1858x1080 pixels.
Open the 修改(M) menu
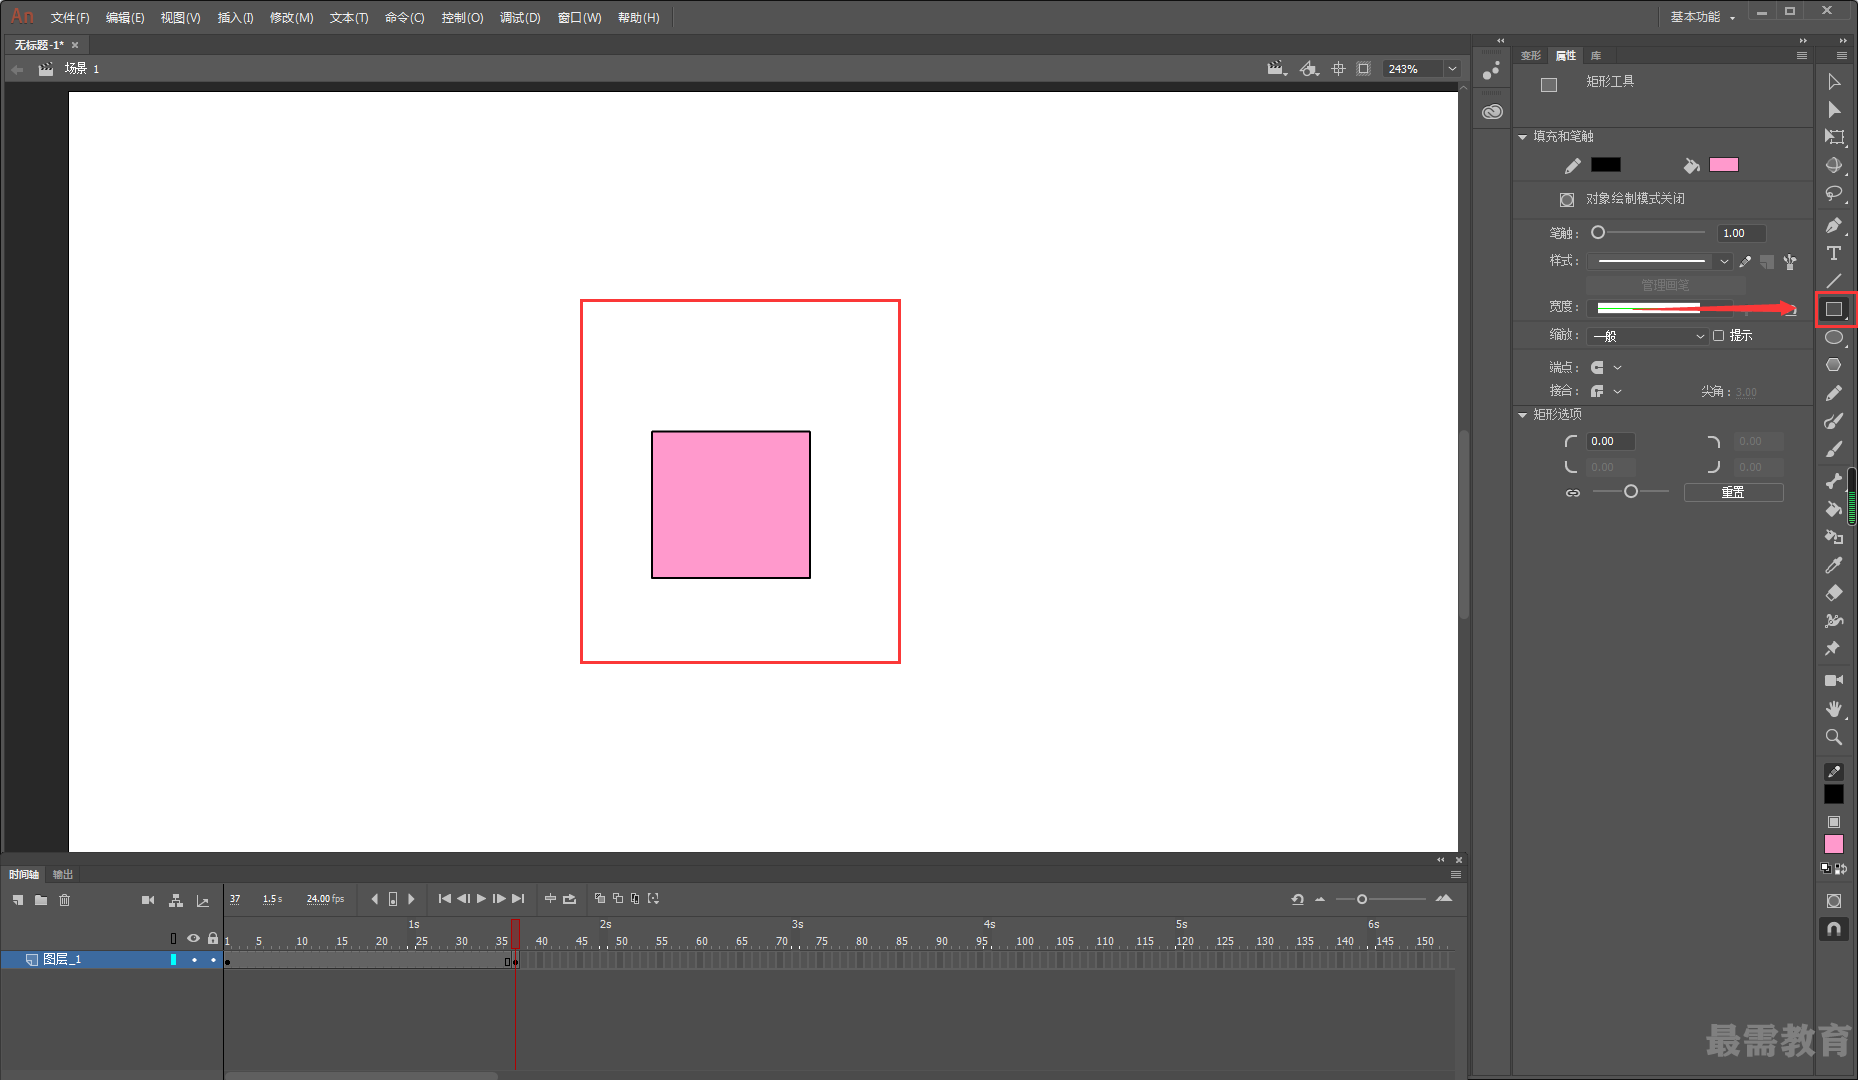tap(291, 18)
